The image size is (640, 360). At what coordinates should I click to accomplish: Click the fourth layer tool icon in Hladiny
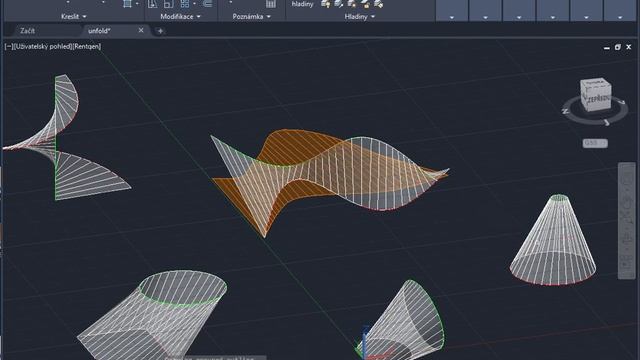(365, 4)
